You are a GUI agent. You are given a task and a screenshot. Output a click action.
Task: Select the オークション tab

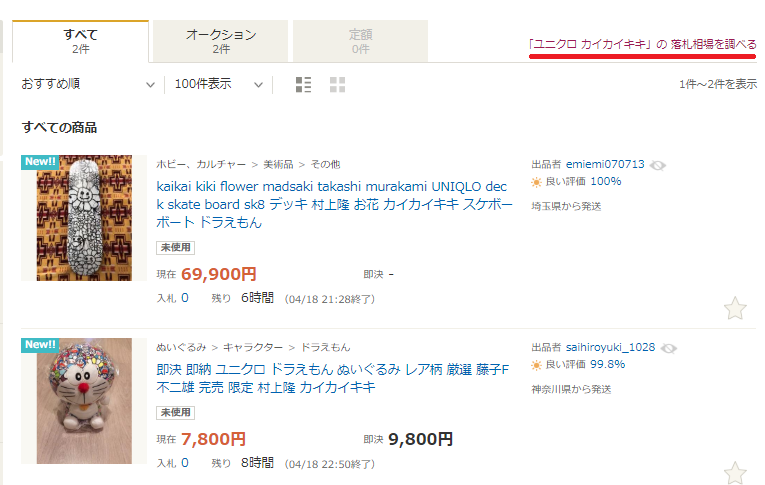(221, 41)
